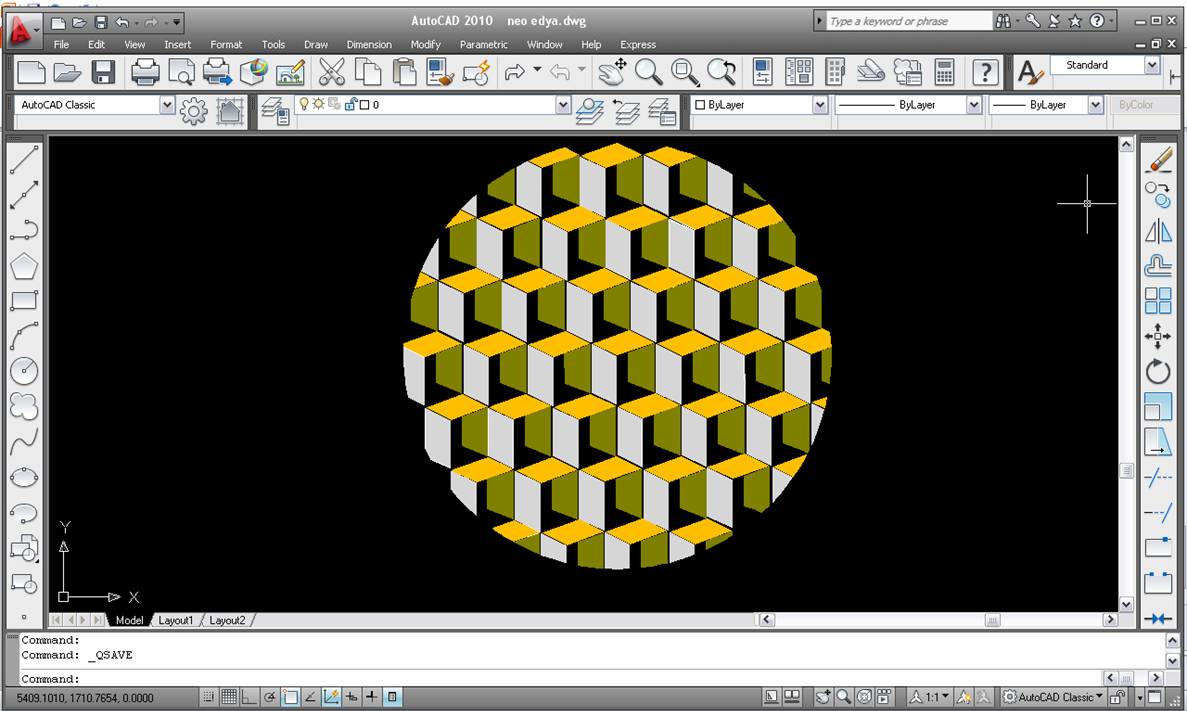Viewport: 1187px width, 711px height.
Task: Select the Move modify tool
Action: [x=1157, y=335]
